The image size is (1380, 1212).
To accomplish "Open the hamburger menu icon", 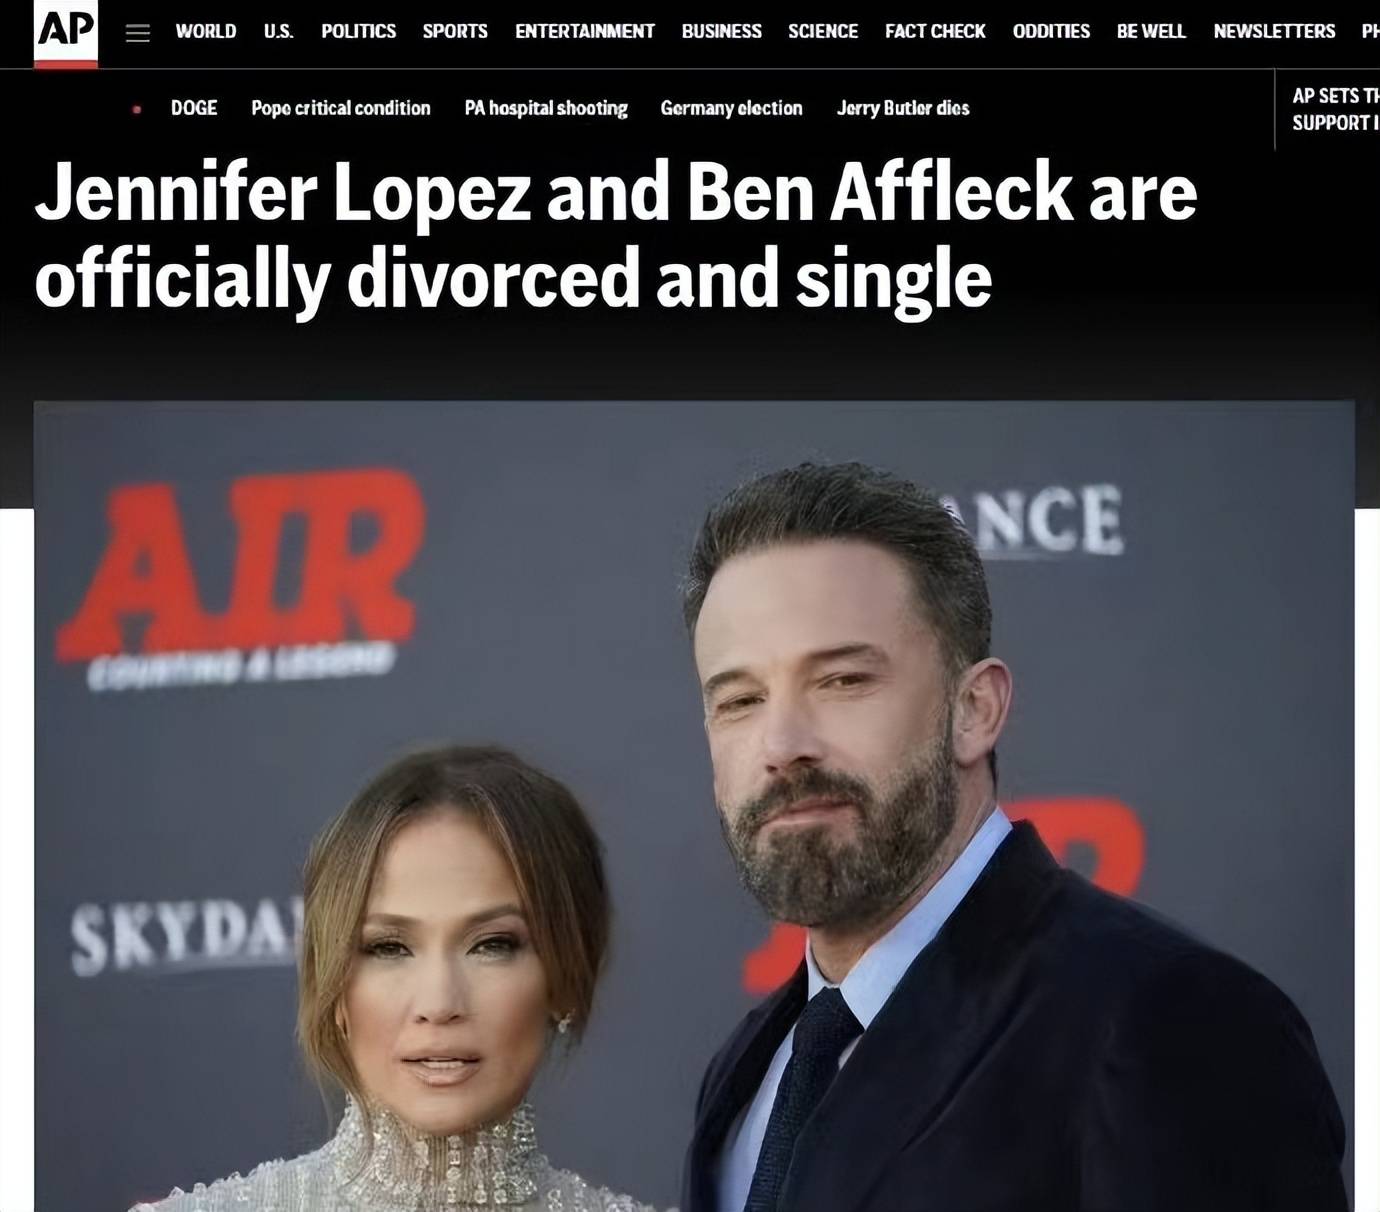I will [x=138, y=33].
